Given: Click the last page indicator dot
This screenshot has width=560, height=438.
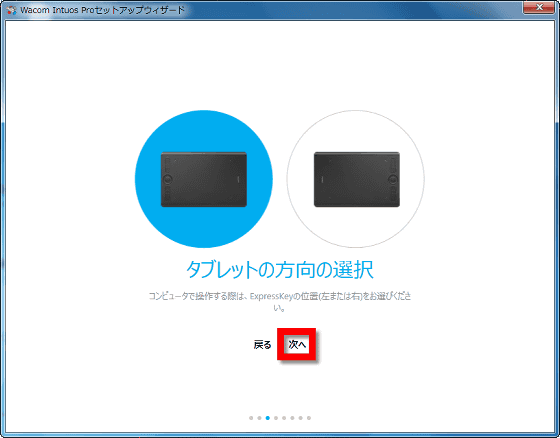Looking at the screenshot, I should tap(309, 418).
